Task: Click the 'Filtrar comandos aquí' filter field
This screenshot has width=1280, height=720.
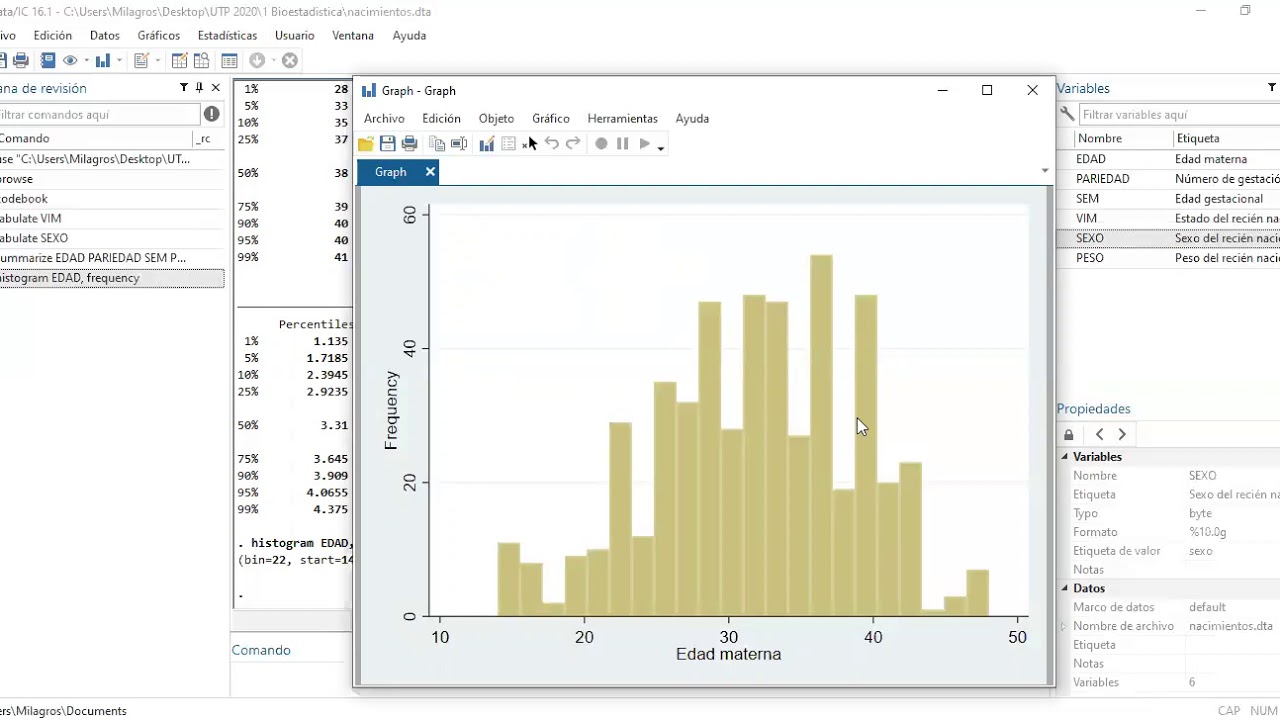Action: click(x=99, y=114)
